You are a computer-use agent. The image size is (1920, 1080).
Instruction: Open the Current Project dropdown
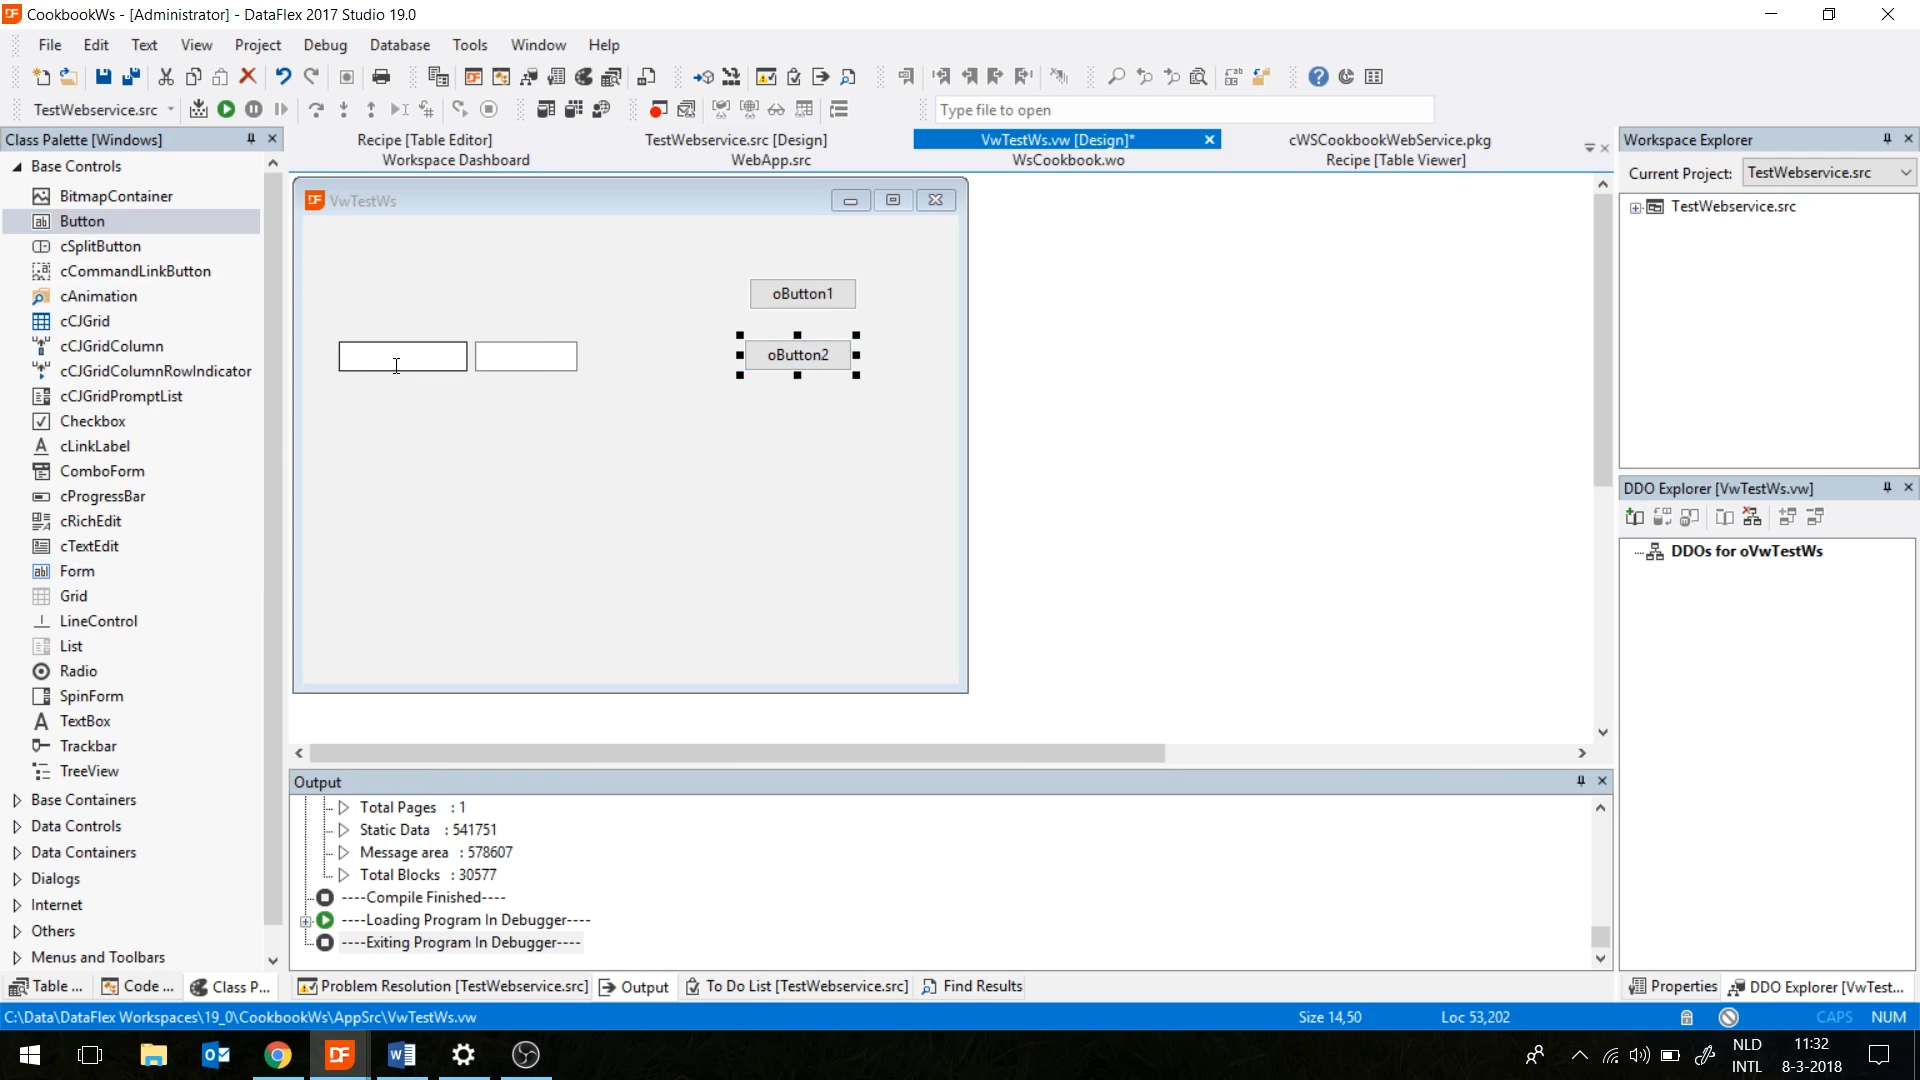pyautogui.click(x=1905, y=173)
